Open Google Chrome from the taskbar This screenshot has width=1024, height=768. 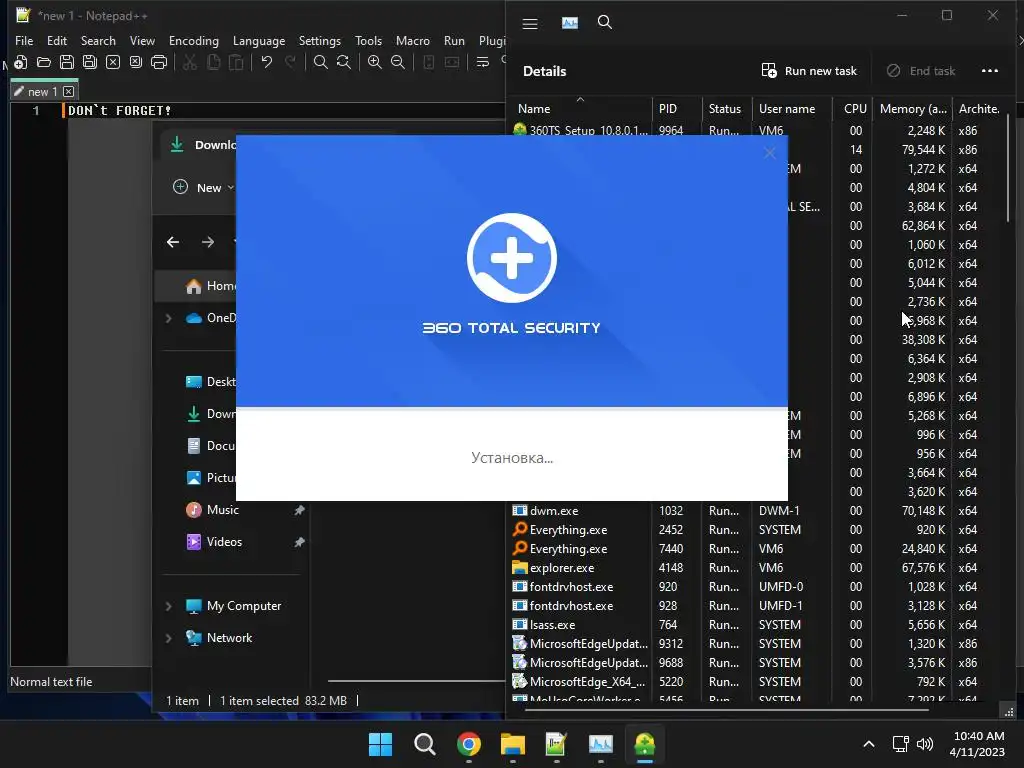pos(469,744)
